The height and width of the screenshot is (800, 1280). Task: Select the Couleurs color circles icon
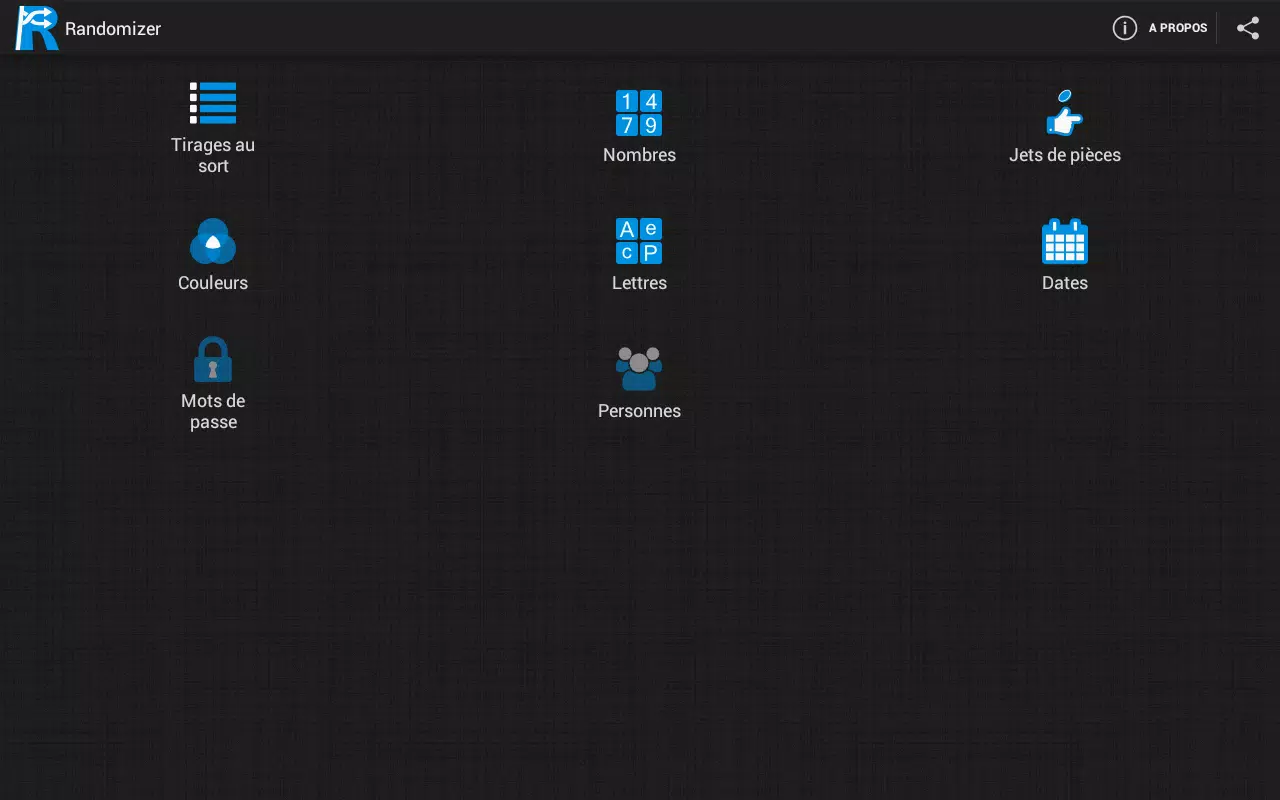tap(213, 241)
